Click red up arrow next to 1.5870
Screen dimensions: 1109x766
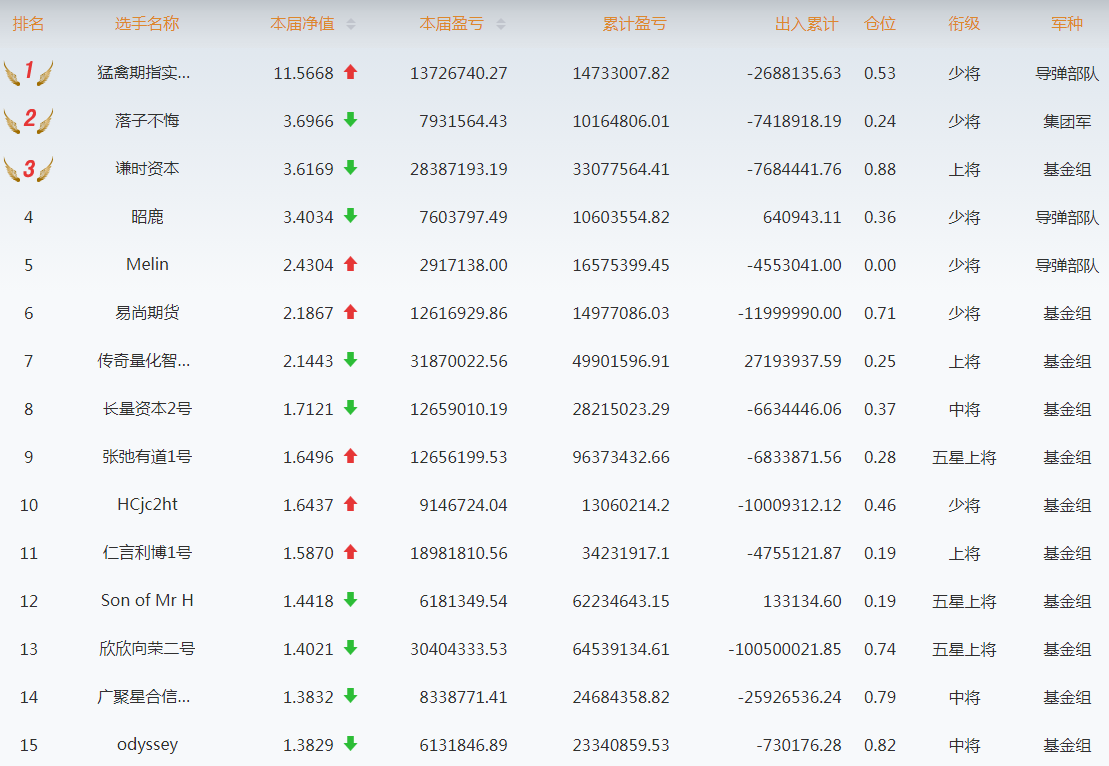pos(350,552)
